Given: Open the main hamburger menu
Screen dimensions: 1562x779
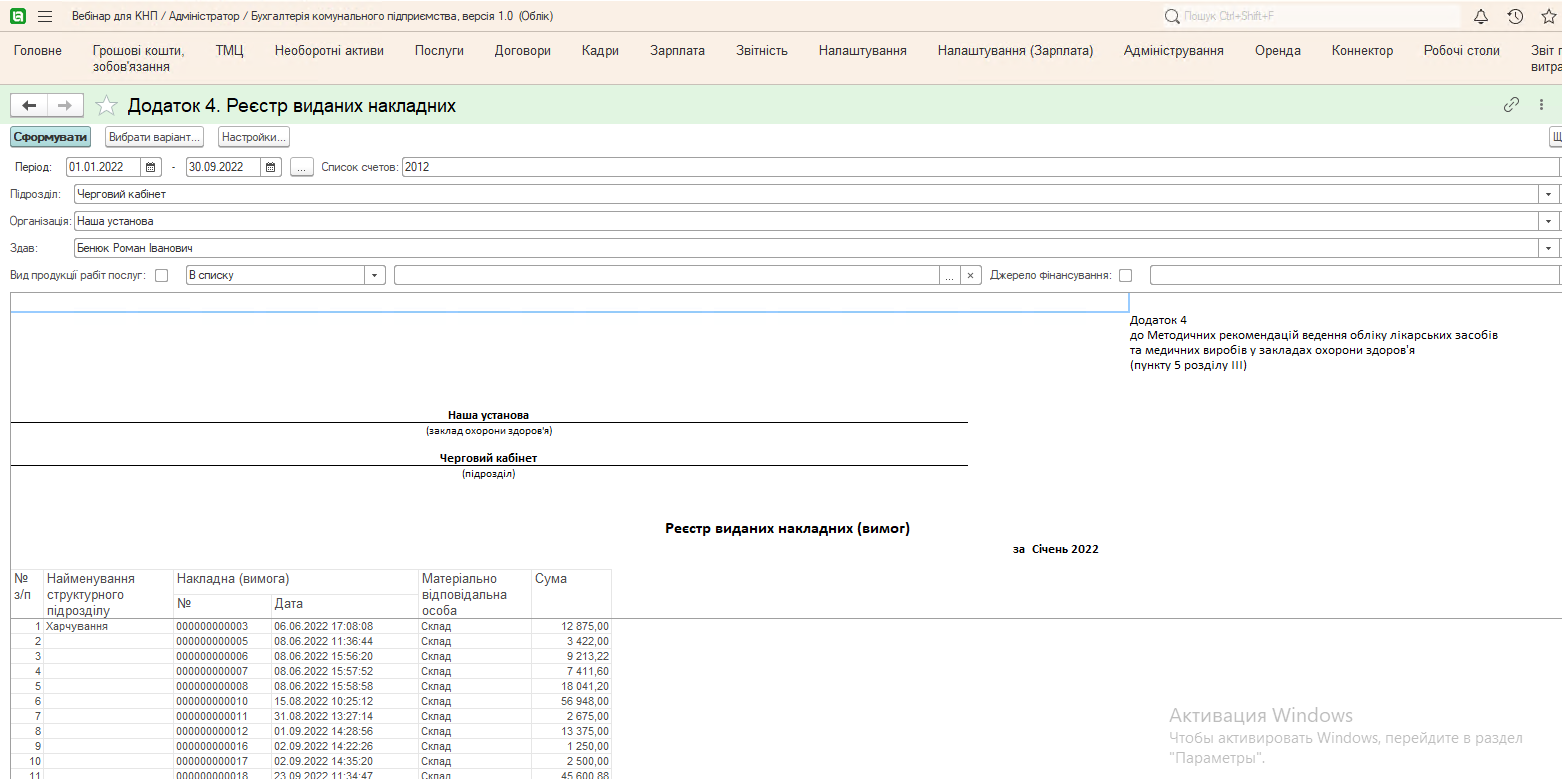Looking at the screenshot, I should (x=45, y=17).
